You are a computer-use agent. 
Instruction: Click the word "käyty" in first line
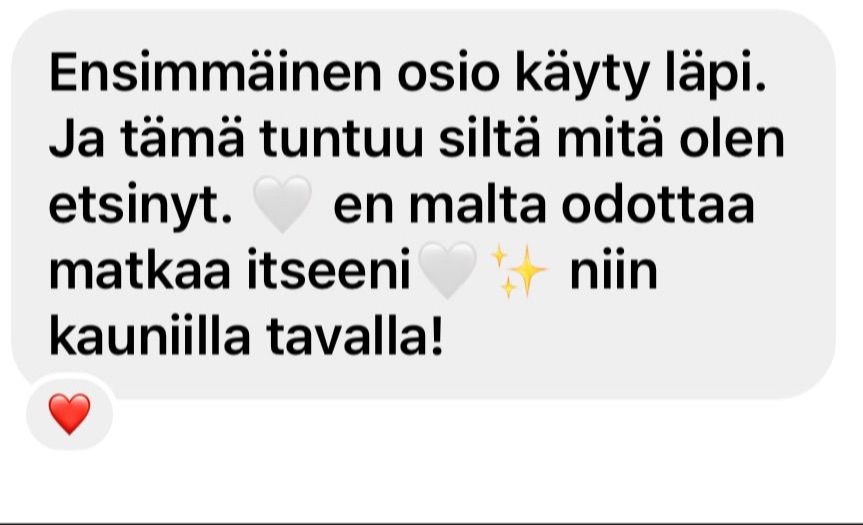pos(583,75)
